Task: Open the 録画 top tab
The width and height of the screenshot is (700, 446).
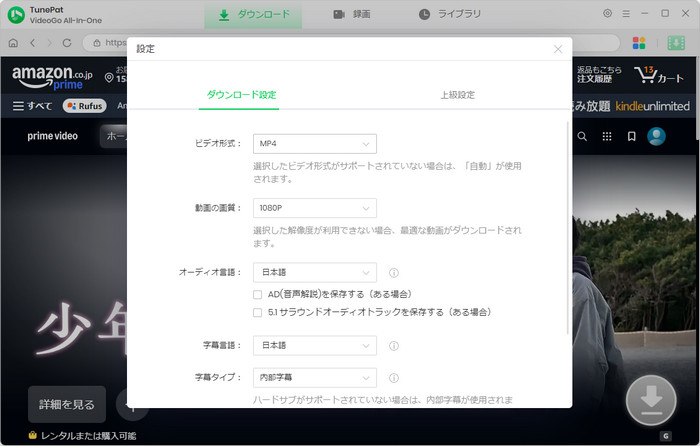Action: point(352,15)
